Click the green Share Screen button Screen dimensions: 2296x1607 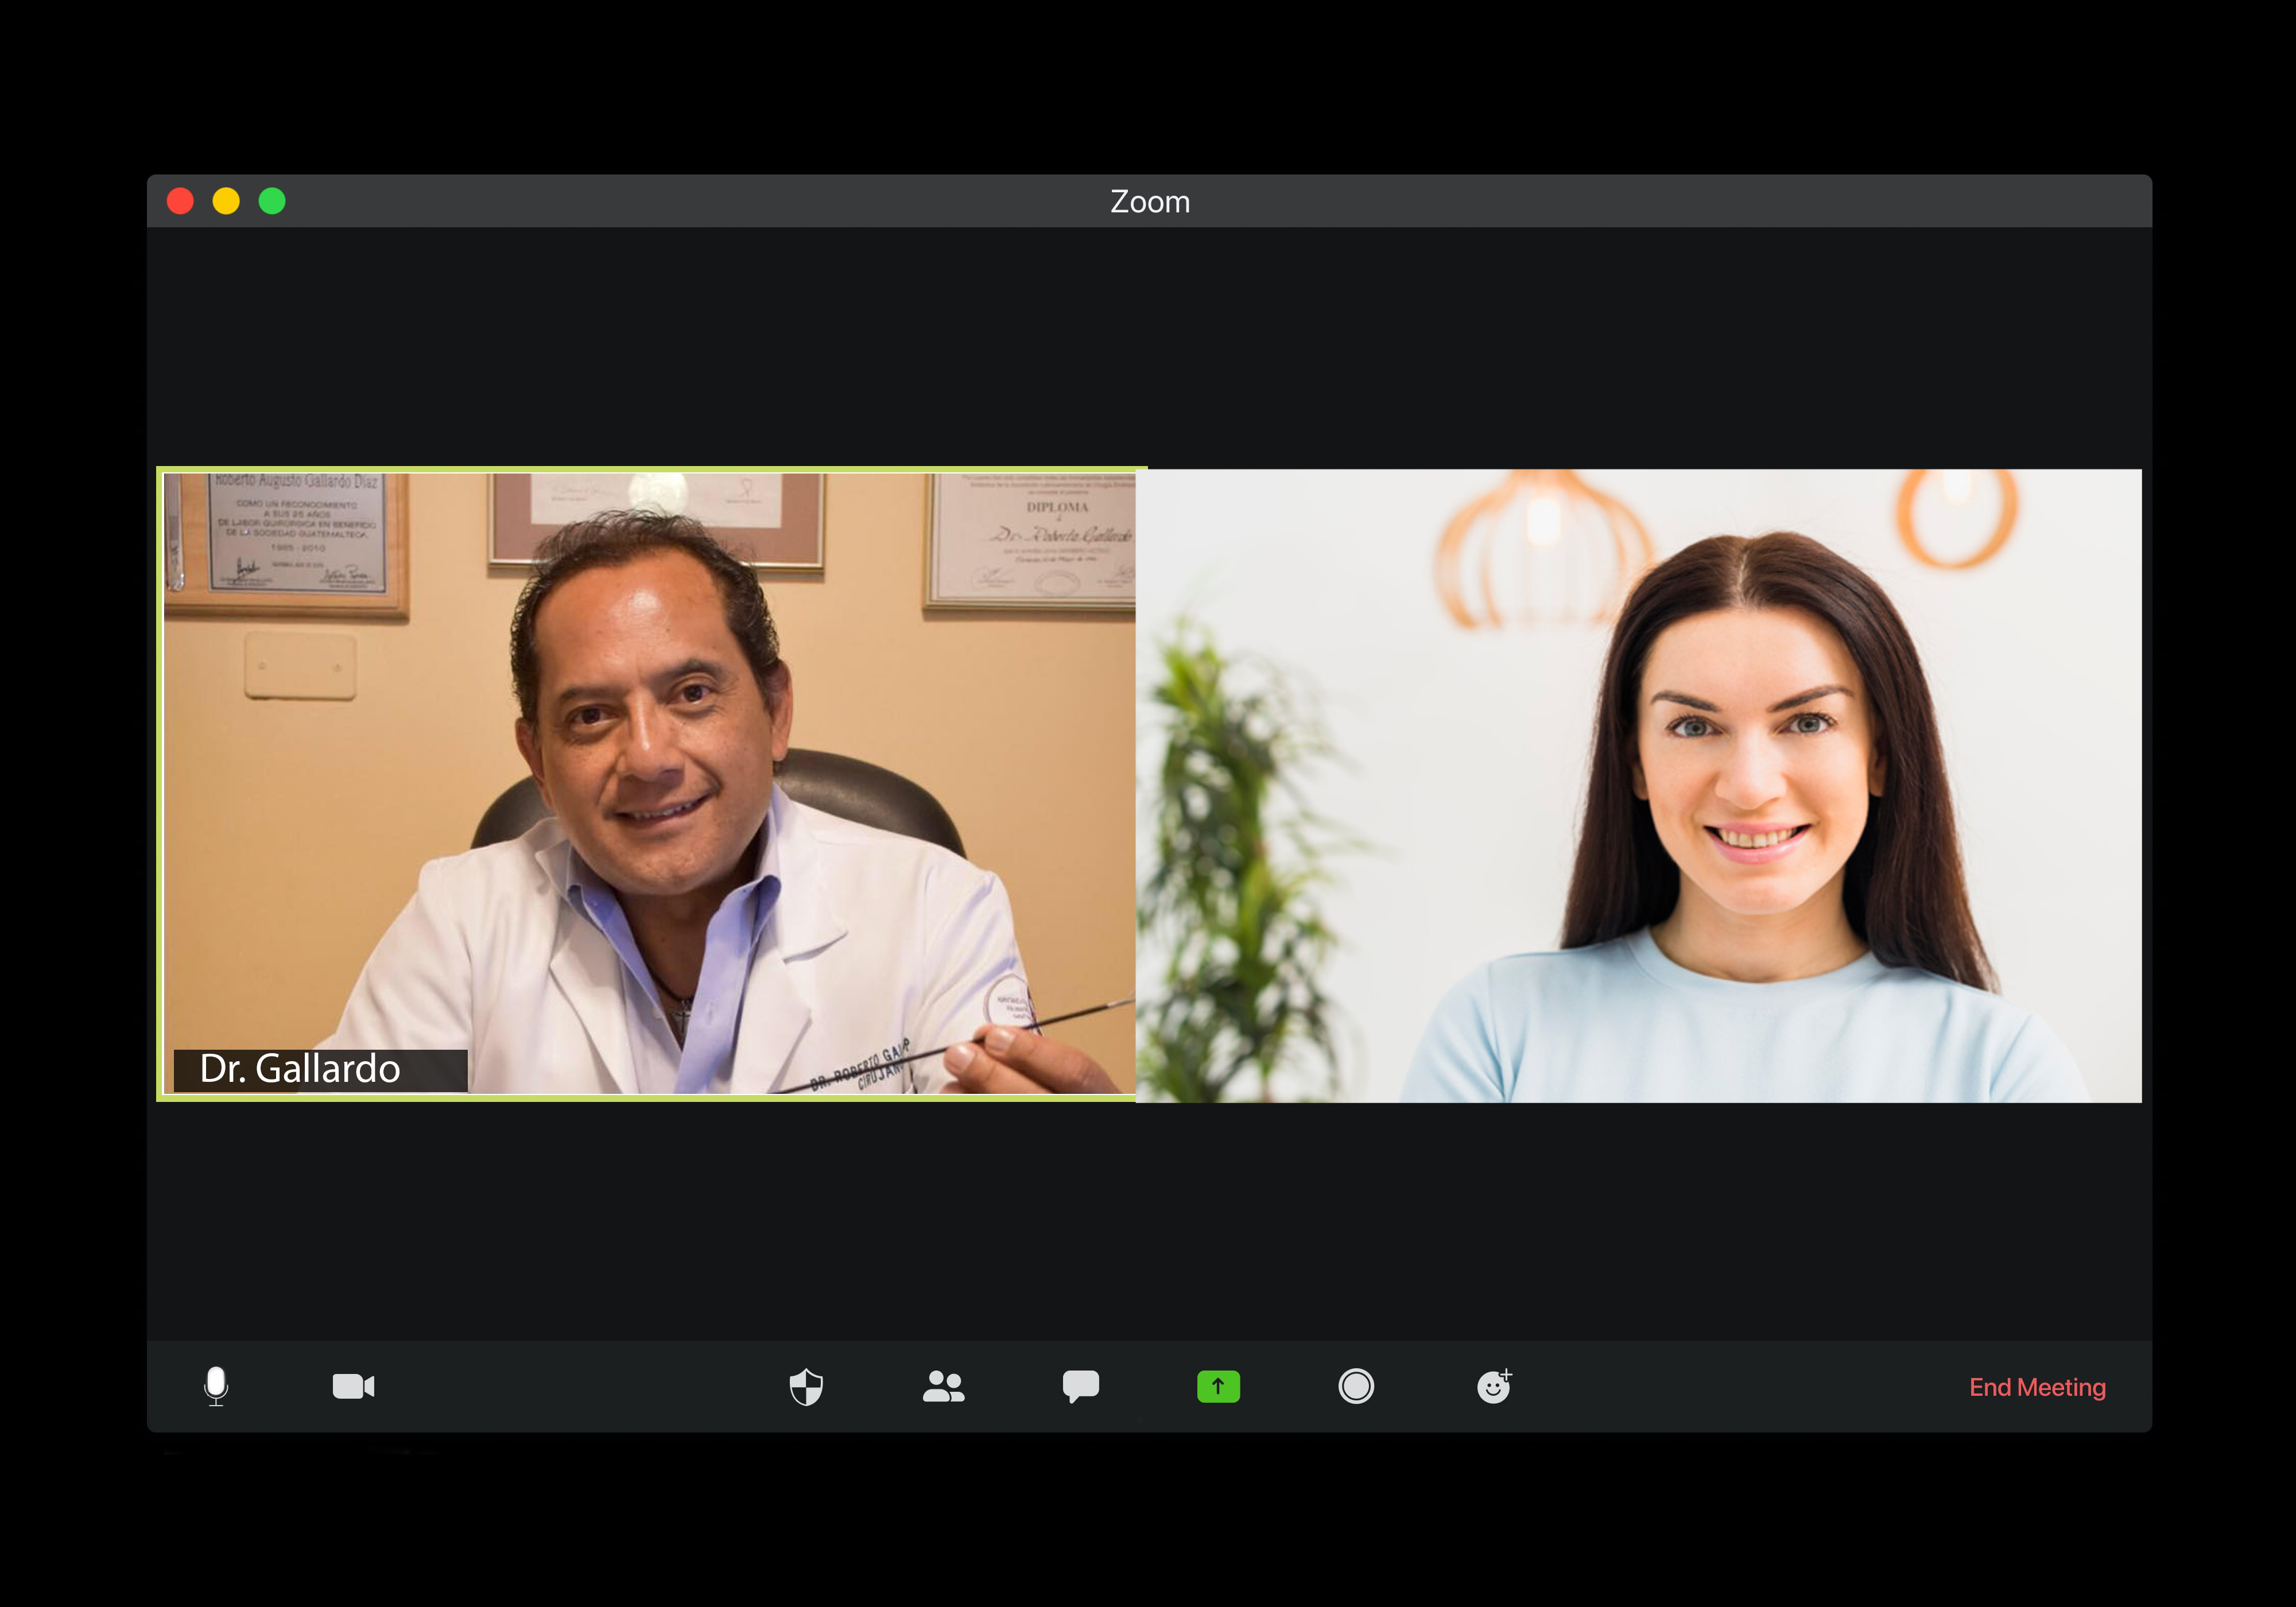click(x=1218, y=1386)
